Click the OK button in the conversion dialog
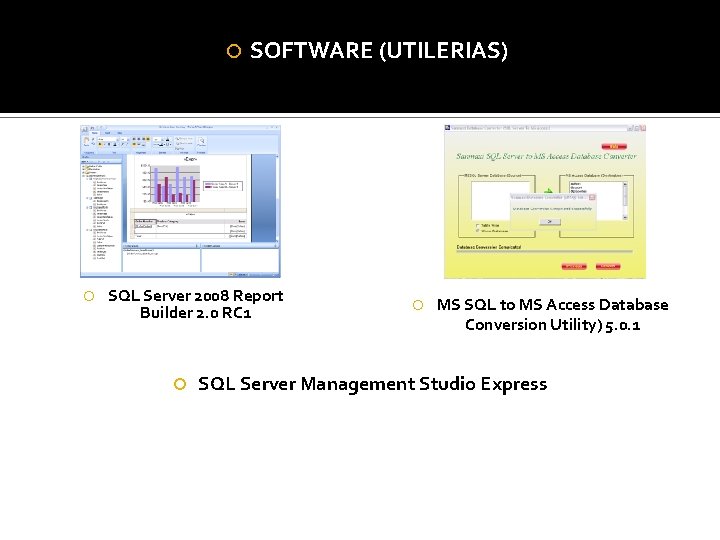Image resolution: width=720 pixels, height=540 pixels. click(549, 222)
